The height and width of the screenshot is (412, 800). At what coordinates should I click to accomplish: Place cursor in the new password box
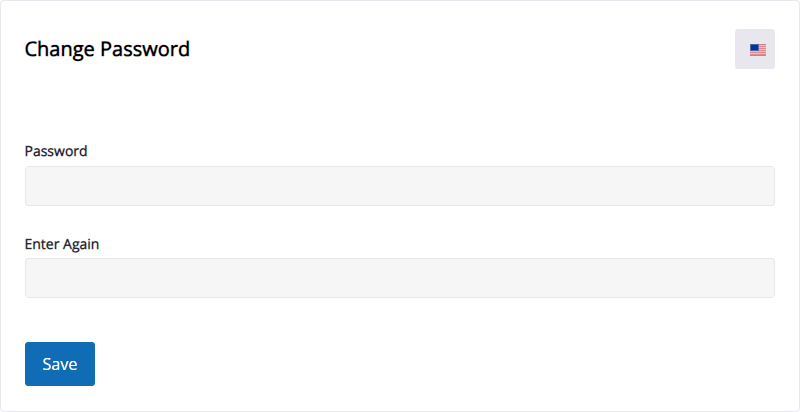(x=400, y=186)
